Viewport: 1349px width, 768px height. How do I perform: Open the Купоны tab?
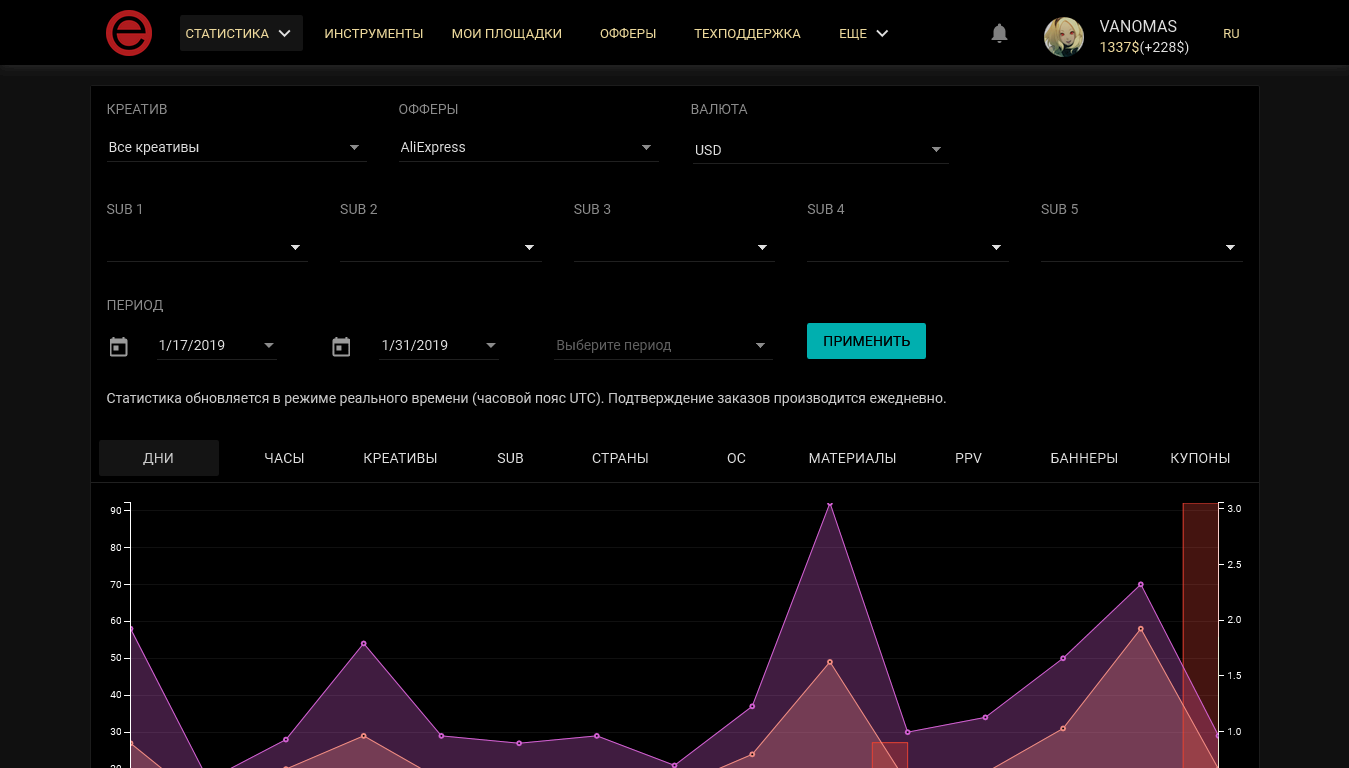tap(1200, 458)
